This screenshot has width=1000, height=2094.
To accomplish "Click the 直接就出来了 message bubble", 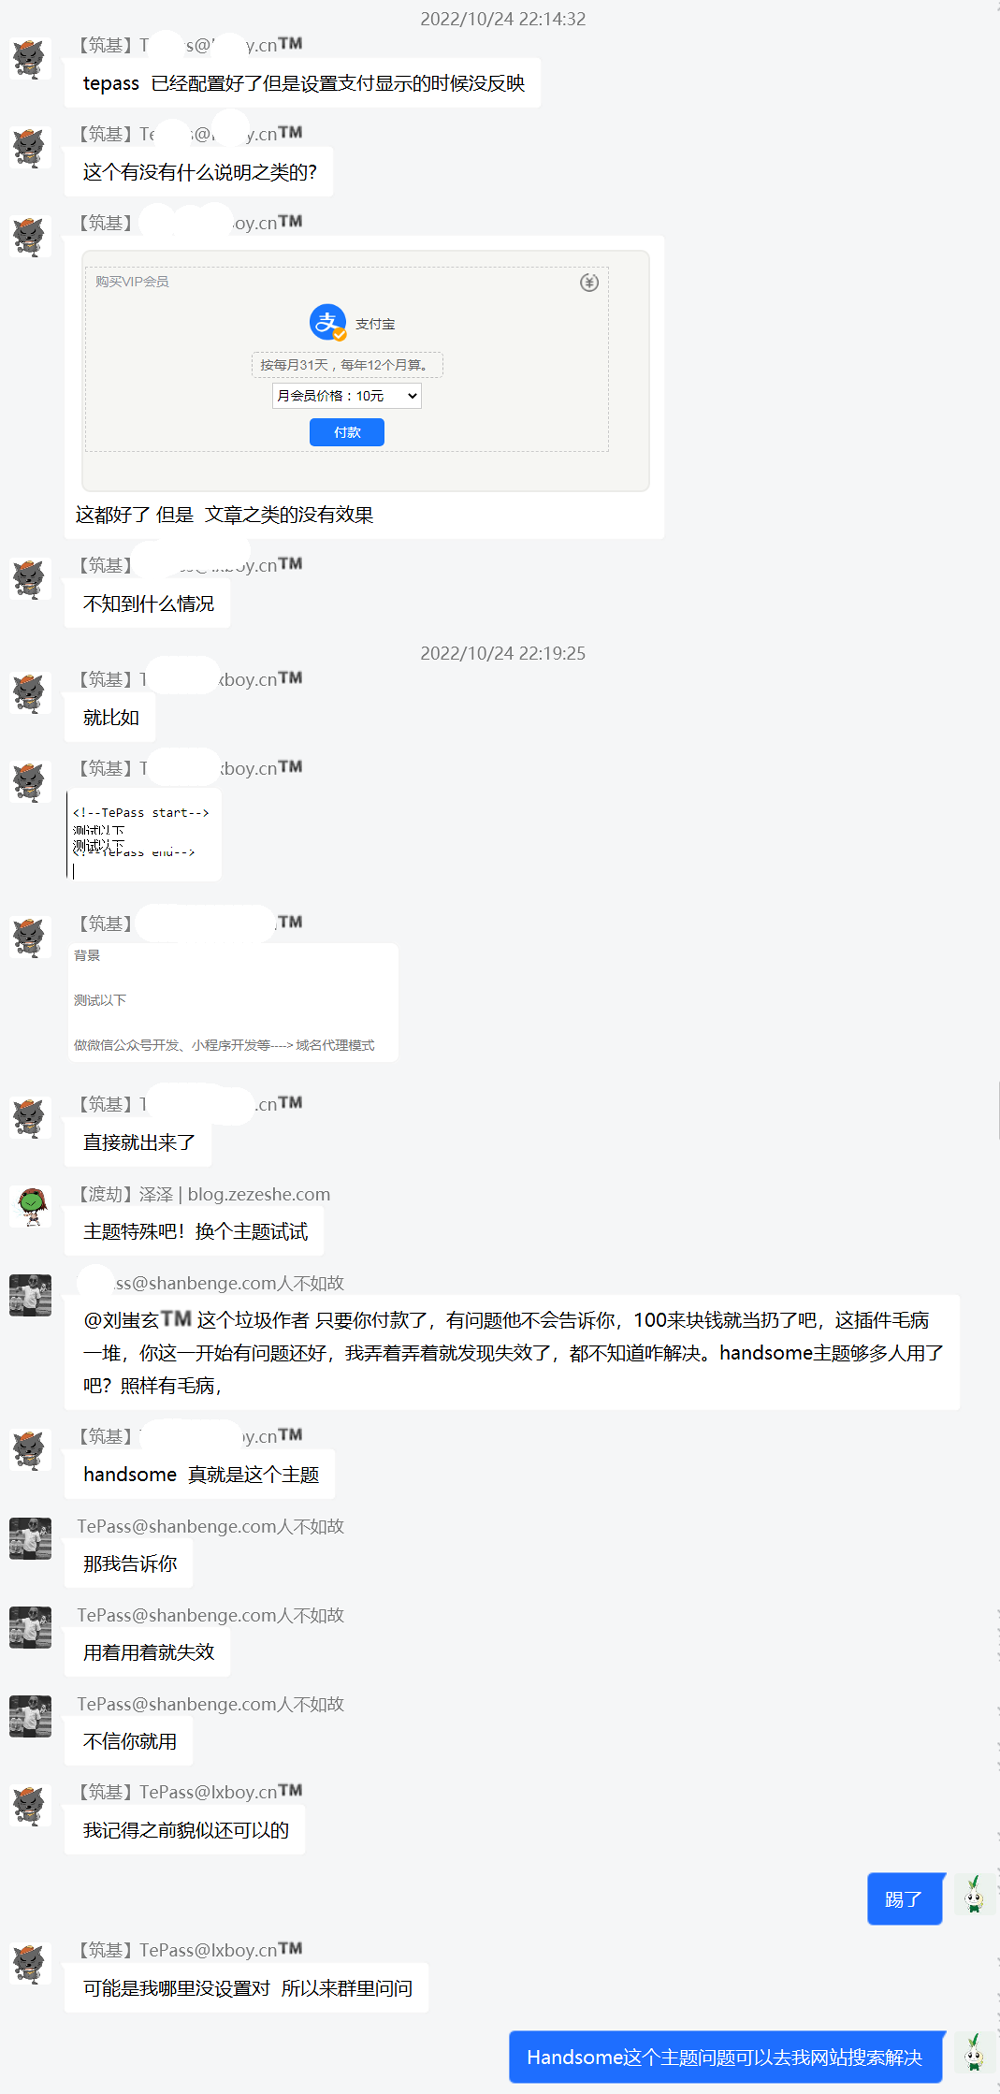I will 139,1142.
